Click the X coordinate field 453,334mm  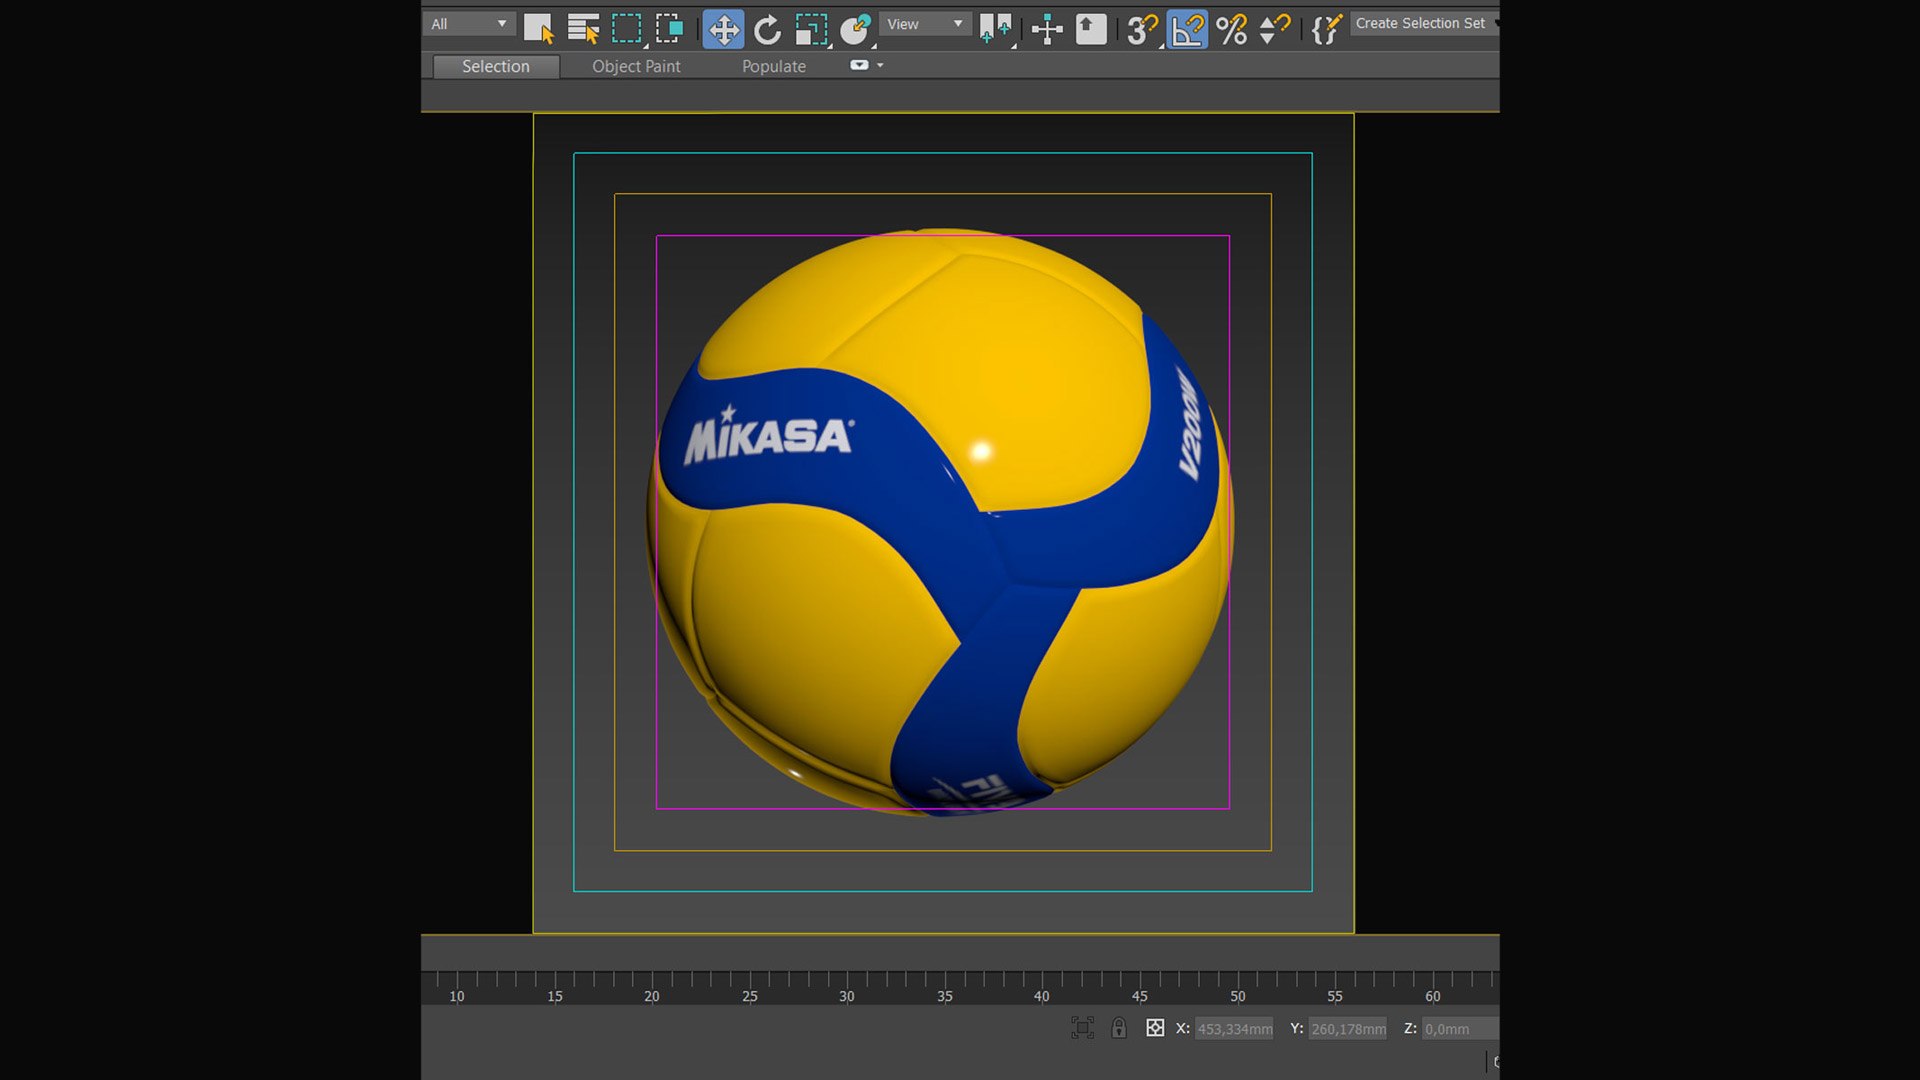pyautogui.click(x=1234, y=1029)
